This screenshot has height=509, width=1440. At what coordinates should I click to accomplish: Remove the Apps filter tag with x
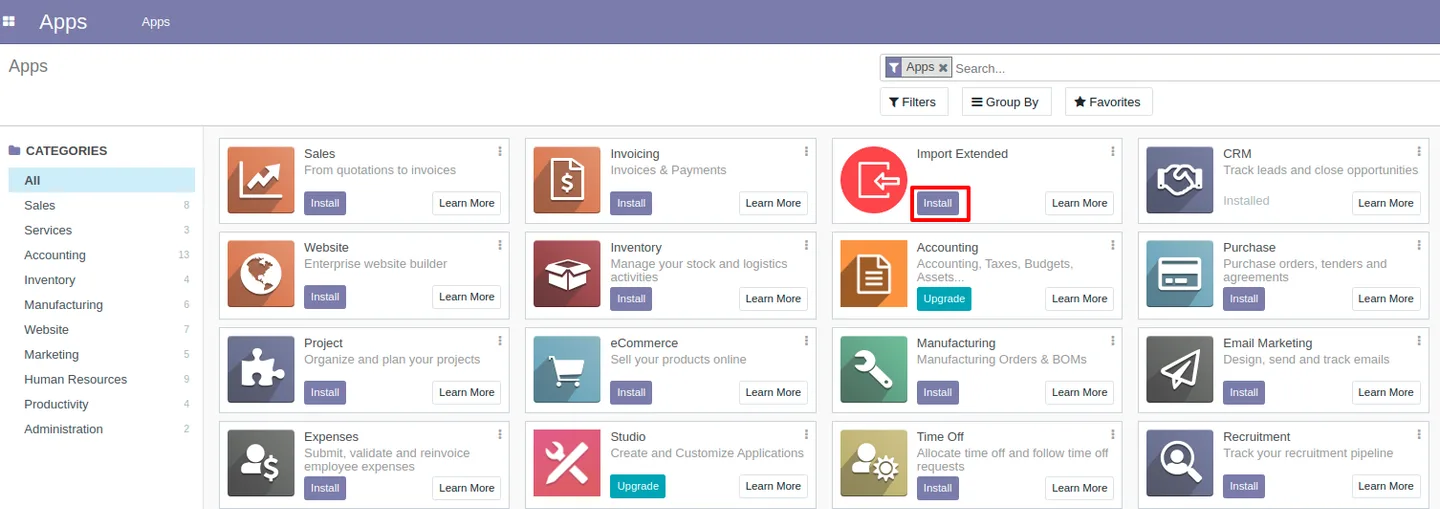tap(943, 68)
